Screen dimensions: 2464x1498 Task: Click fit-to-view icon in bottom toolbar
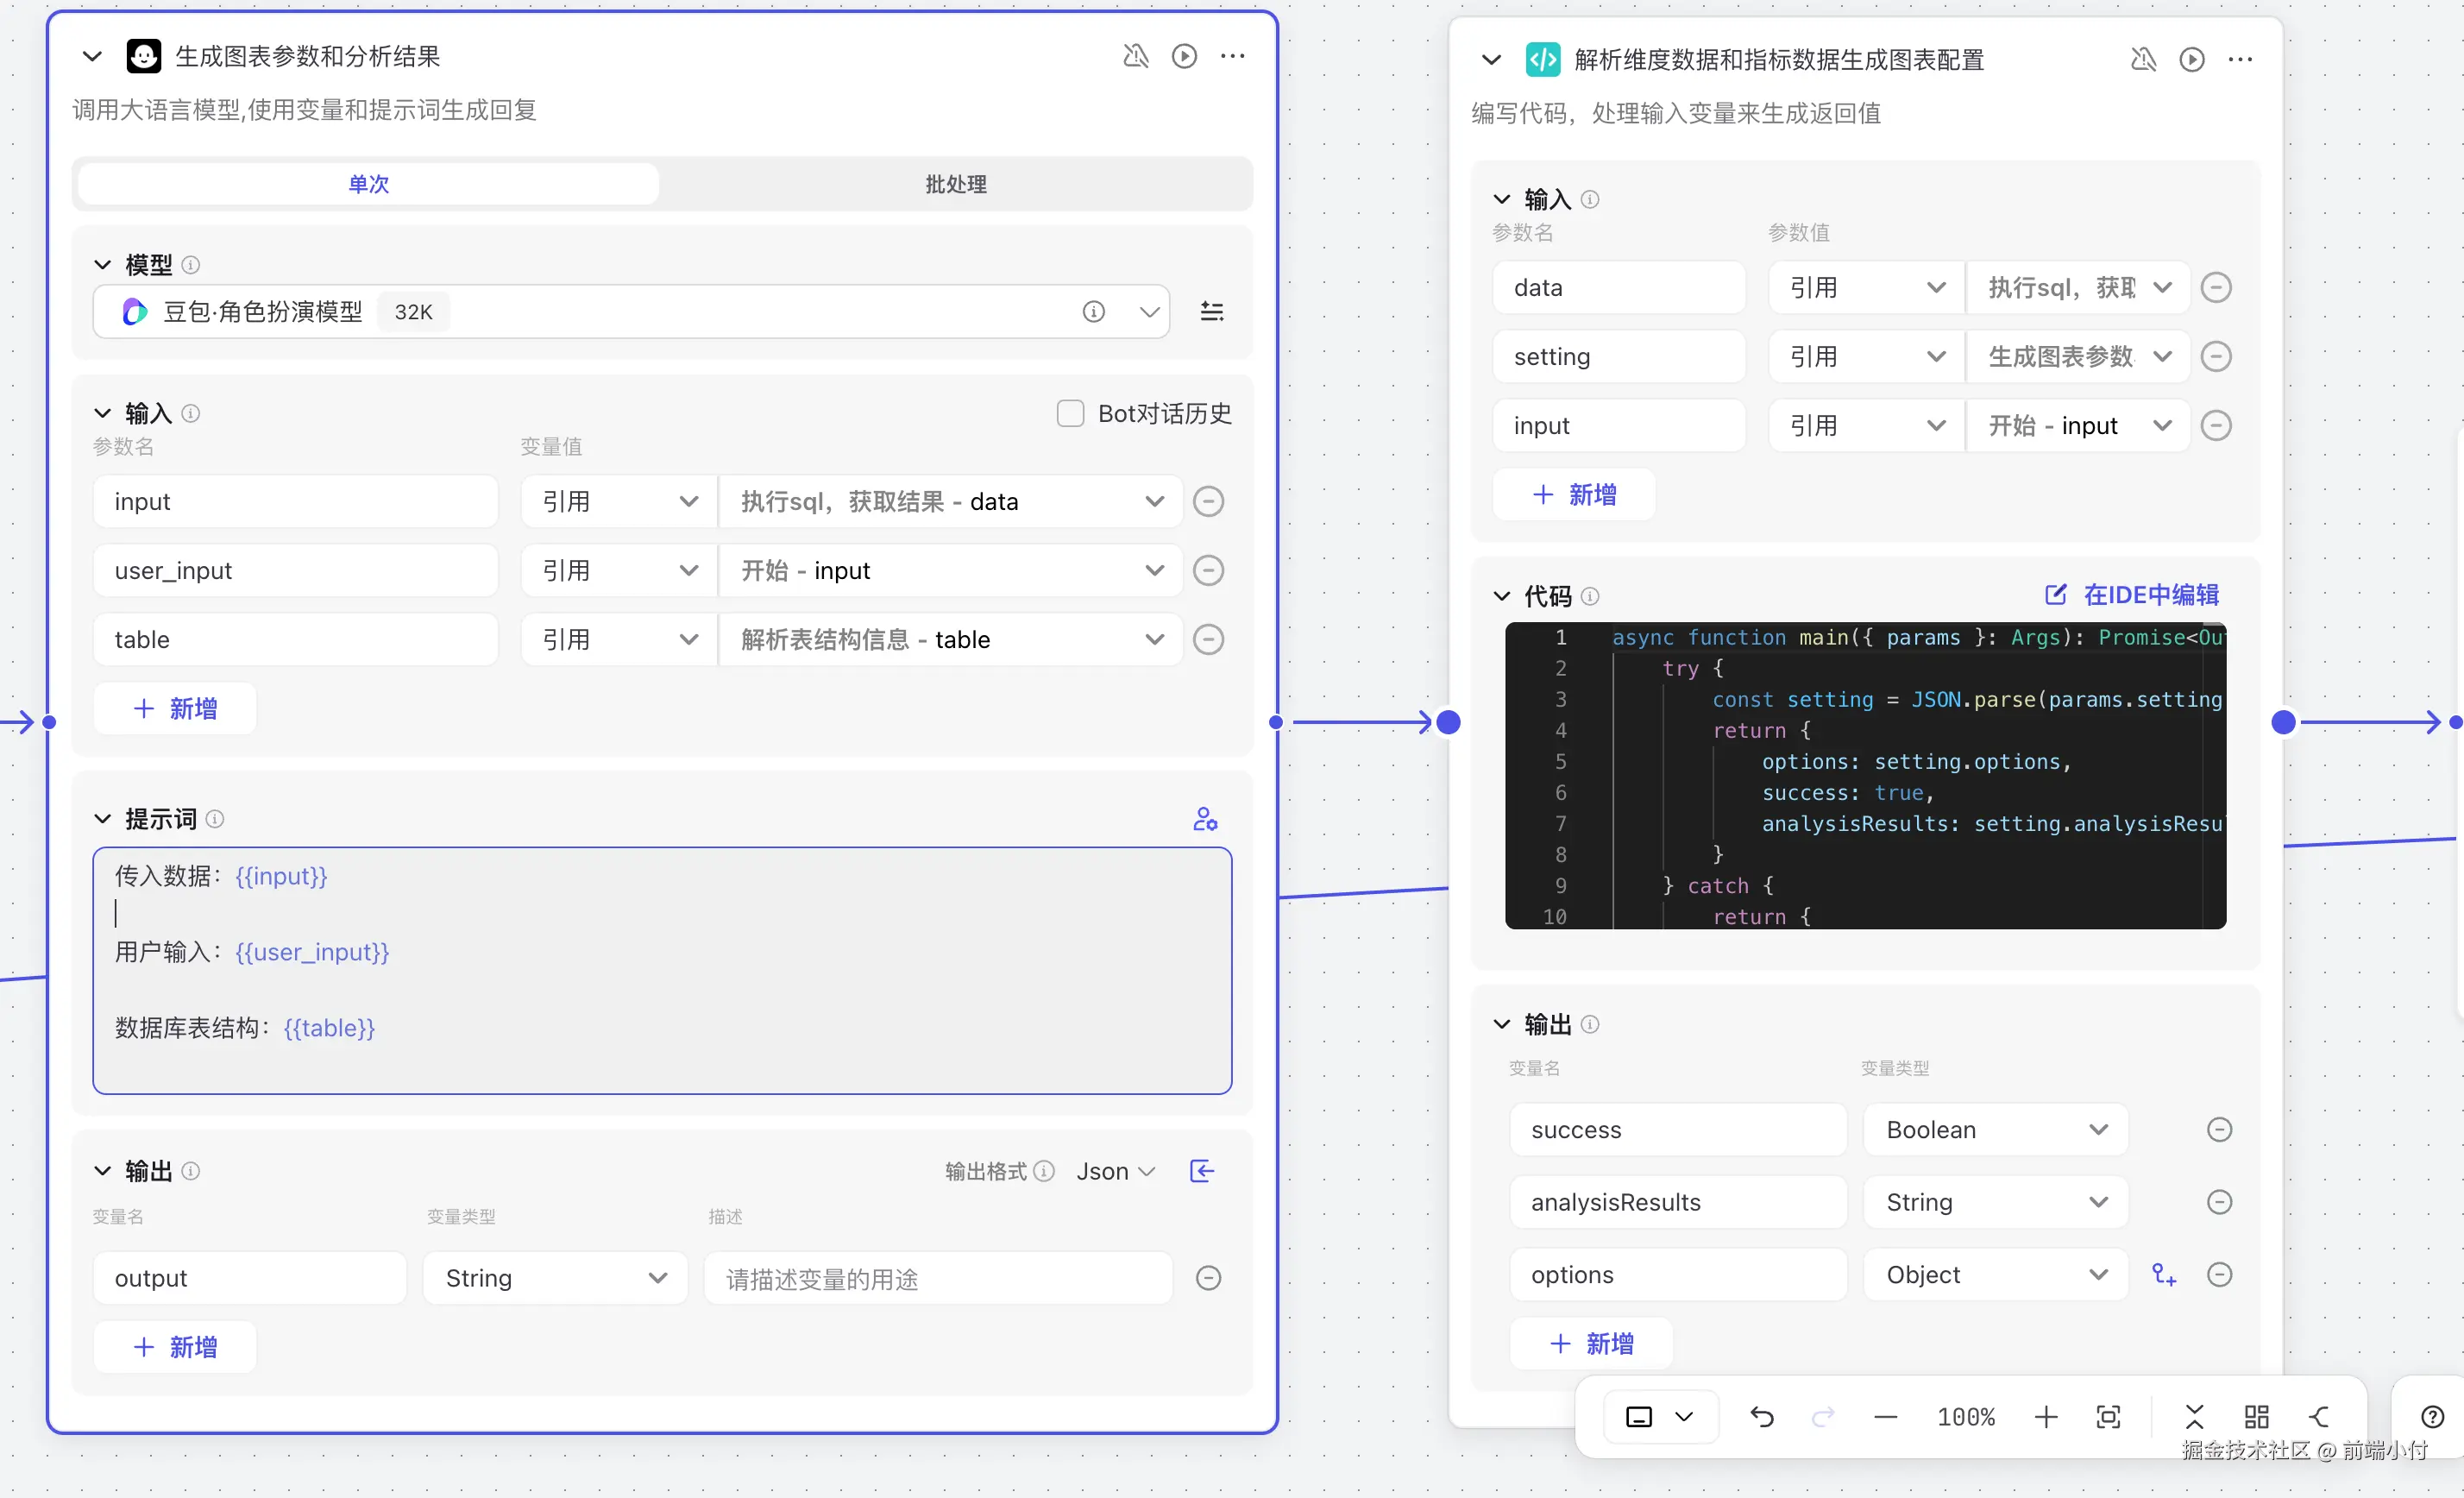click(x=2108, y=1417)
